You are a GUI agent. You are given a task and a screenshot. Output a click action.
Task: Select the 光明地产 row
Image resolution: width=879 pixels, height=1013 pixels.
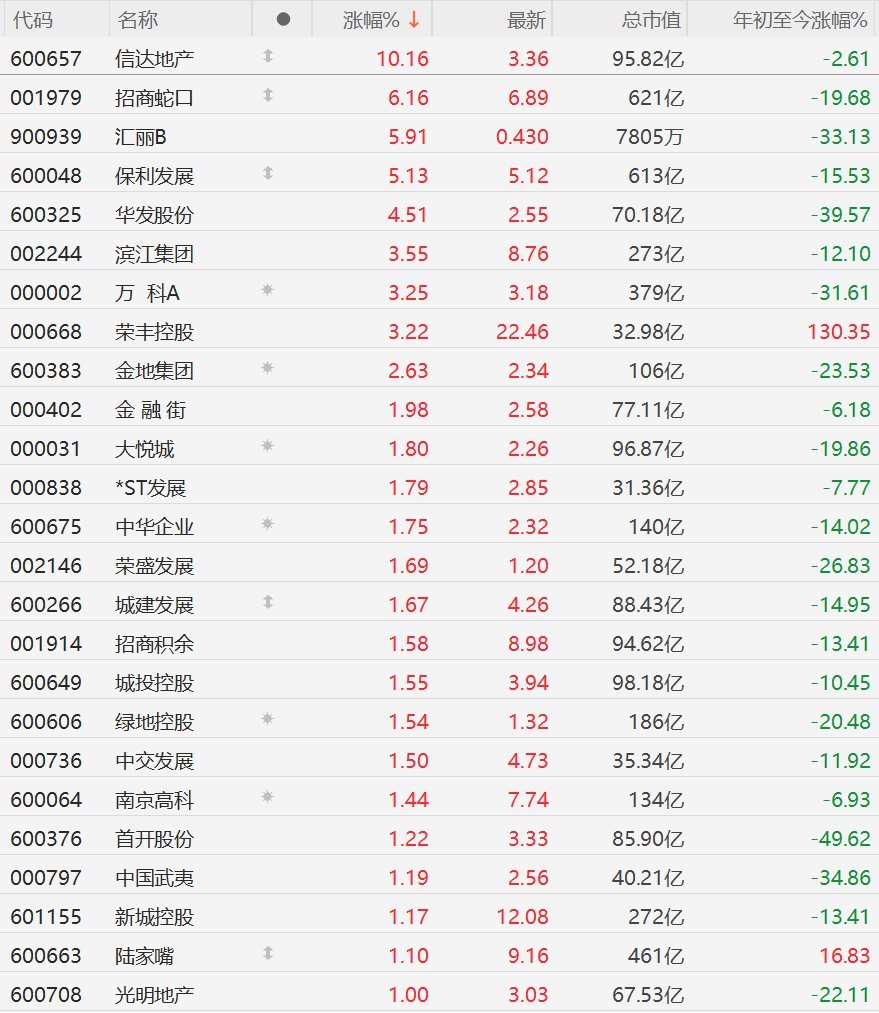coord(439,994)
